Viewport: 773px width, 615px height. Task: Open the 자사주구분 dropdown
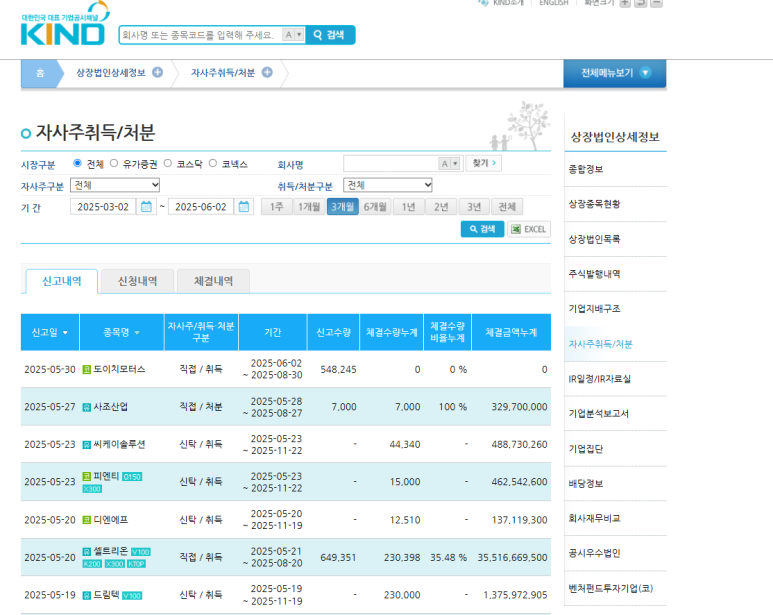coord(115,185)
